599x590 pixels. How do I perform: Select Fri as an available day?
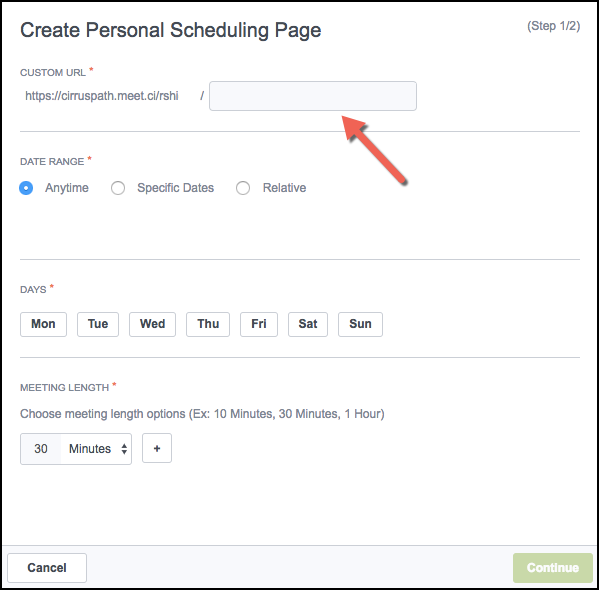(x=259, y=324)
